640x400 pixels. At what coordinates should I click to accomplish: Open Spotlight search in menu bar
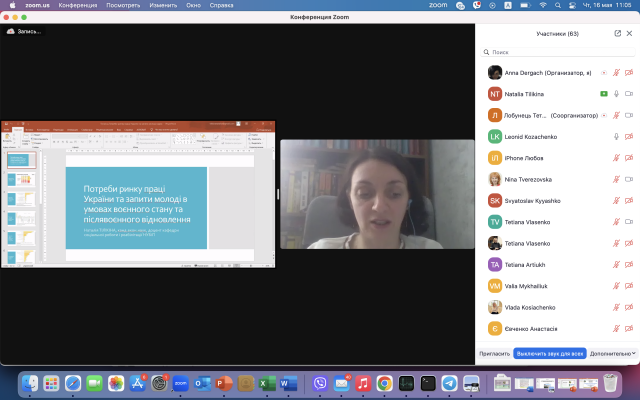coord(558,5)
